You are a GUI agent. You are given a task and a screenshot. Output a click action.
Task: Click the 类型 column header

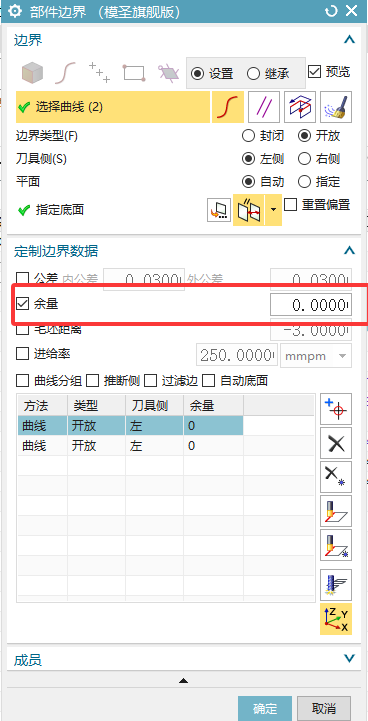(x=97, y=405)
